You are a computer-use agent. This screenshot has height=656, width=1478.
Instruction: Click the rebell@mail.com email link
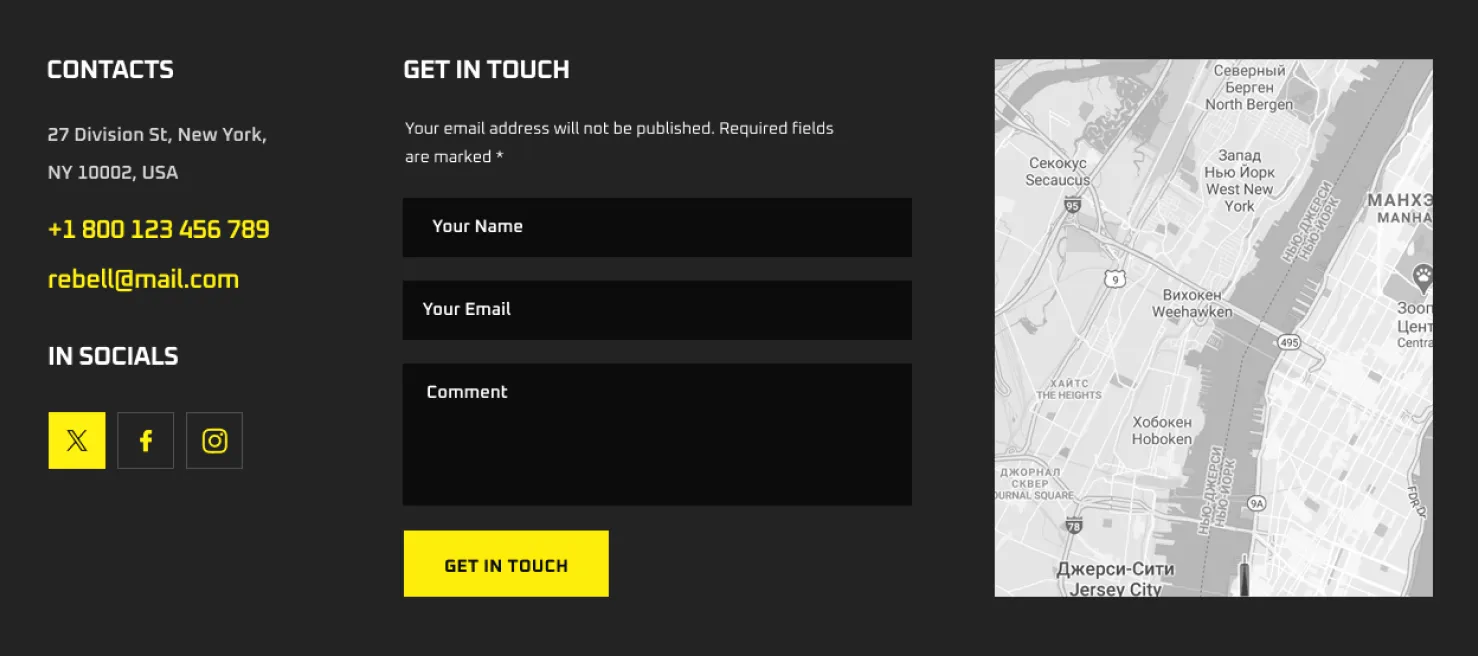coord(143,279)
